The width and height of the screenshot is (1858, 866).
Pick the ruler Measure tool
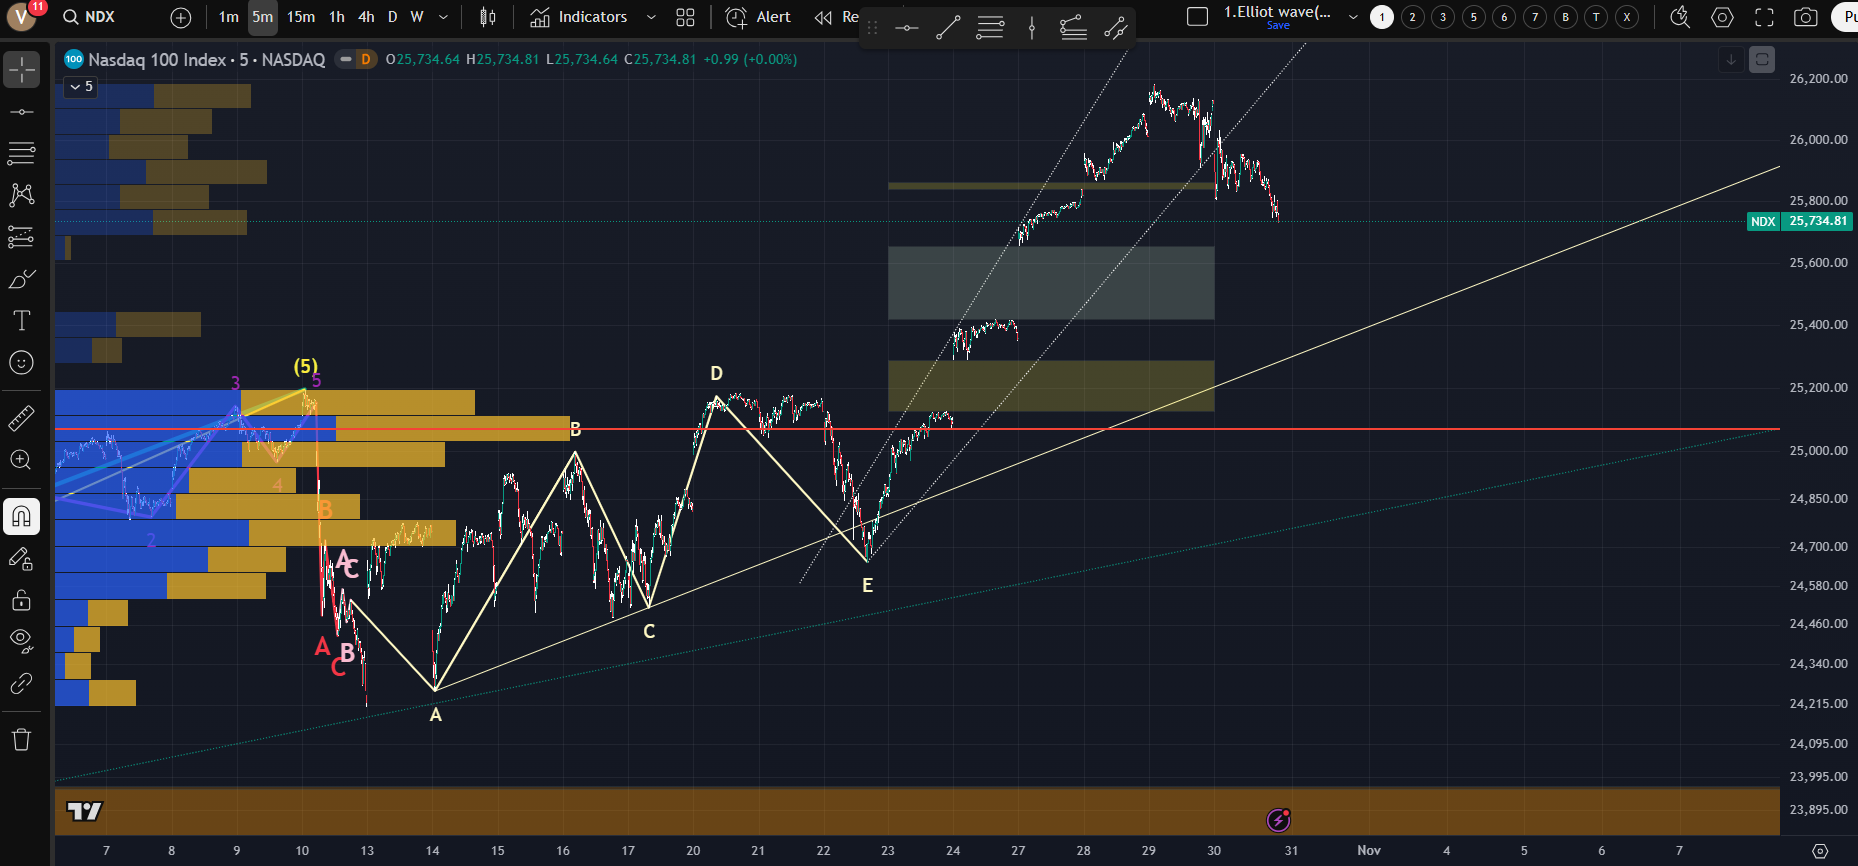(x=21, y=418)
